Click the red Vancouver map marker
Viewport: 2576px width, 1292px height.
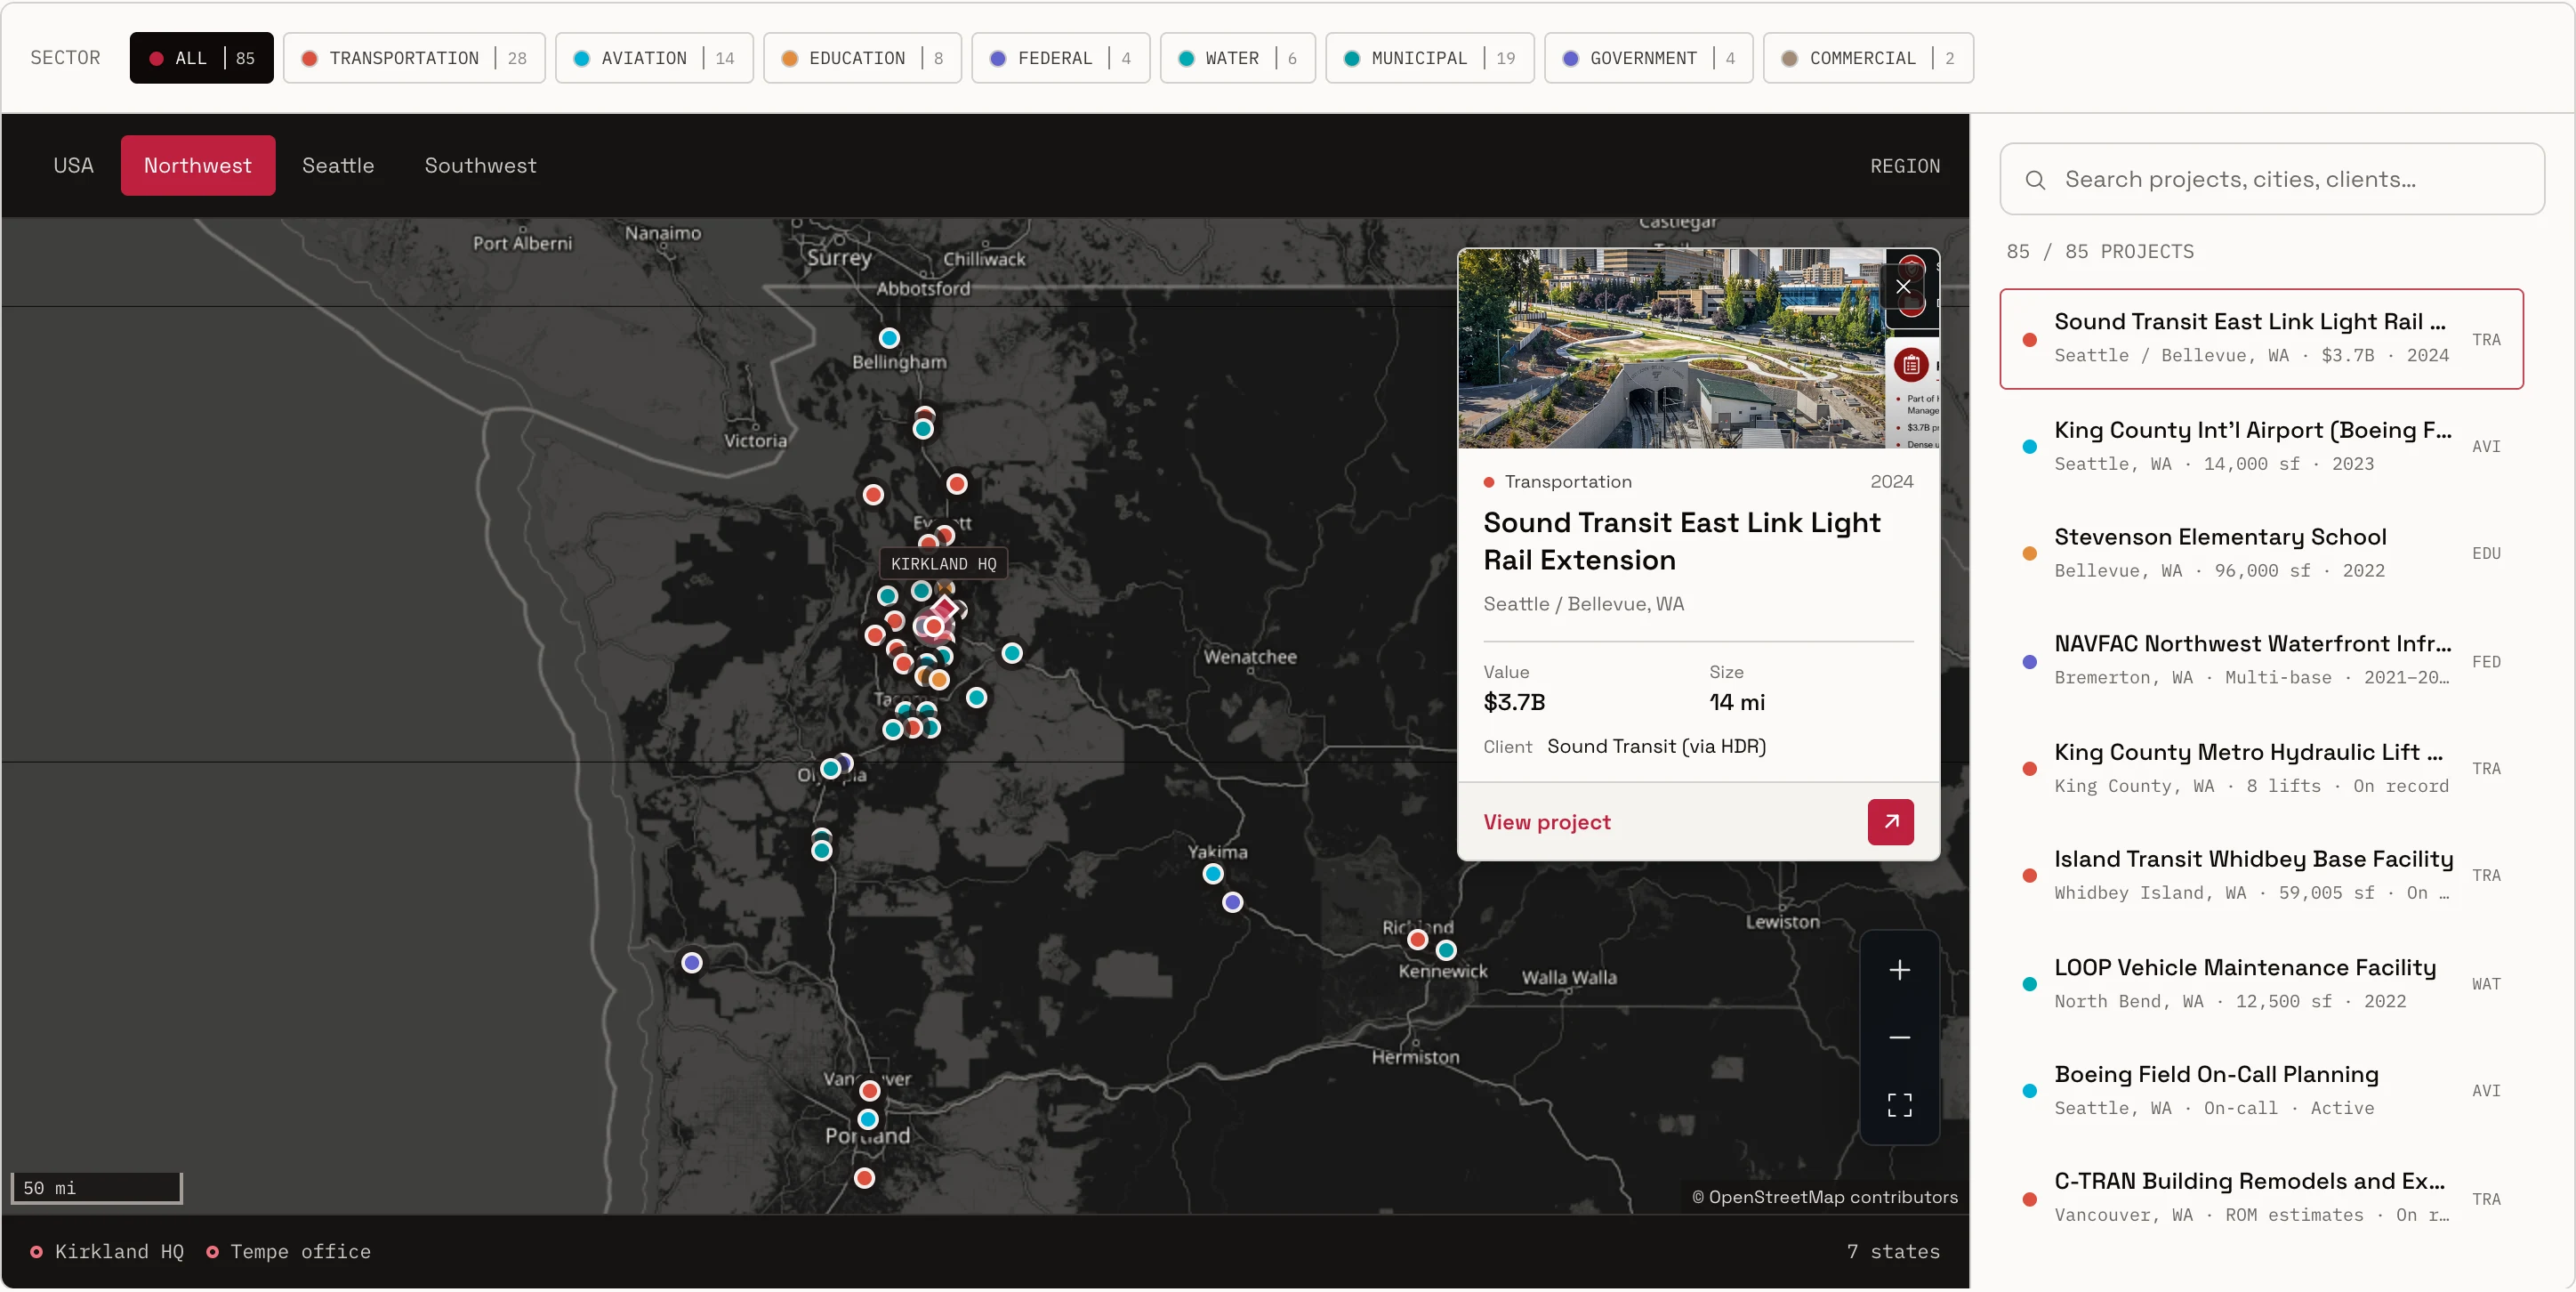(869, 1090)
